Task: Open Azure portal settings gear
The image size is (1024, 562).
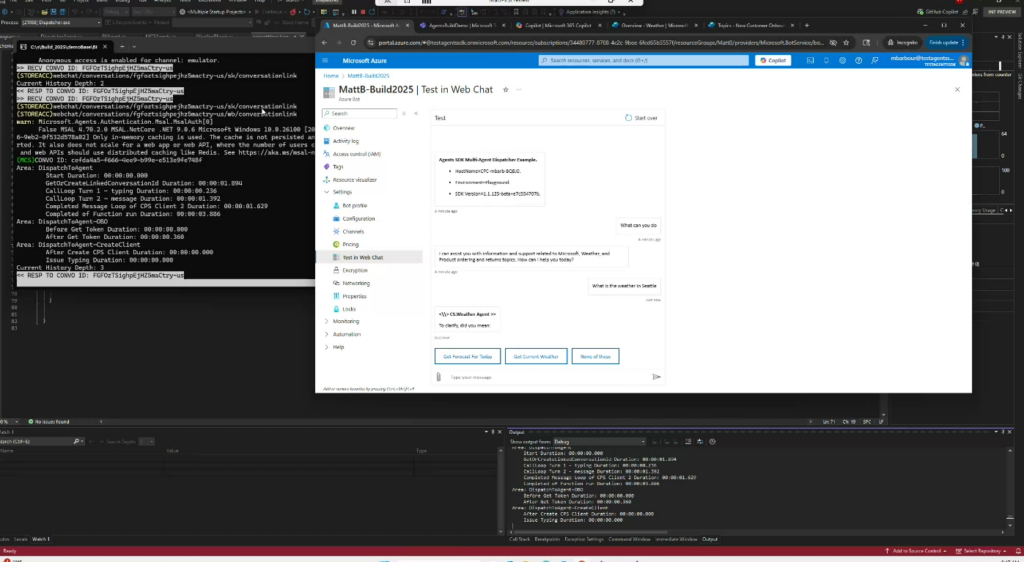Action: [x=842, y=61]
